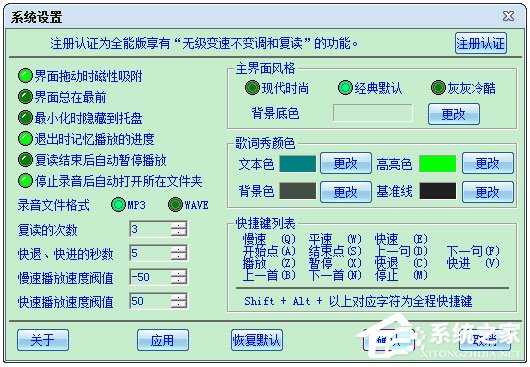Screen dimensions: 530x367
Task: Click 更改 next to 高亮色
Action: click(x=487, y=163)
